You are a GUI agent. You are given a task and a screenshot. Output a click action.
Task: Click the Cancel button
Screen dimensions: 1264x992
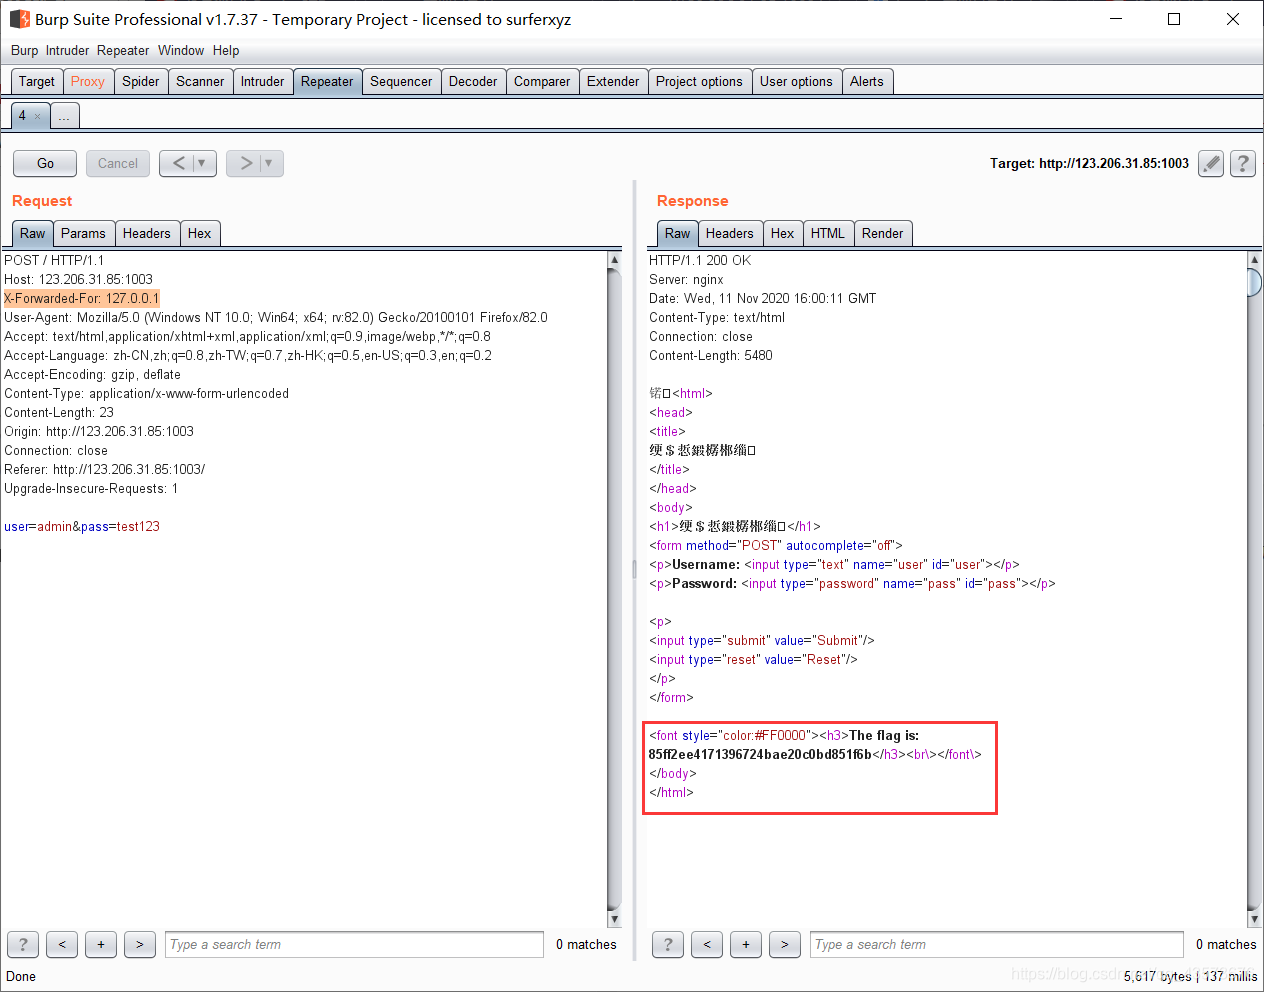pyautogui.click(x=118, y=163)
